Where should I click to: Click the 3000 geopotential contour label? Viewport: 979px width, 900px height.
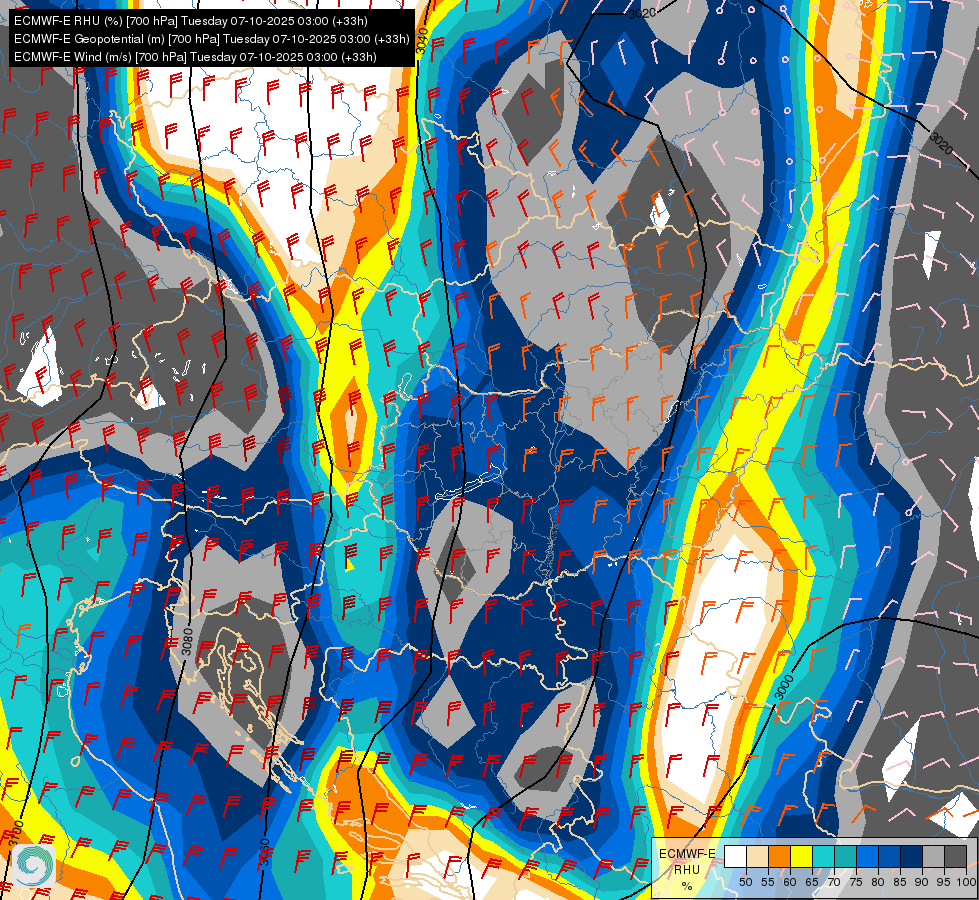click(x=784, y=687)
